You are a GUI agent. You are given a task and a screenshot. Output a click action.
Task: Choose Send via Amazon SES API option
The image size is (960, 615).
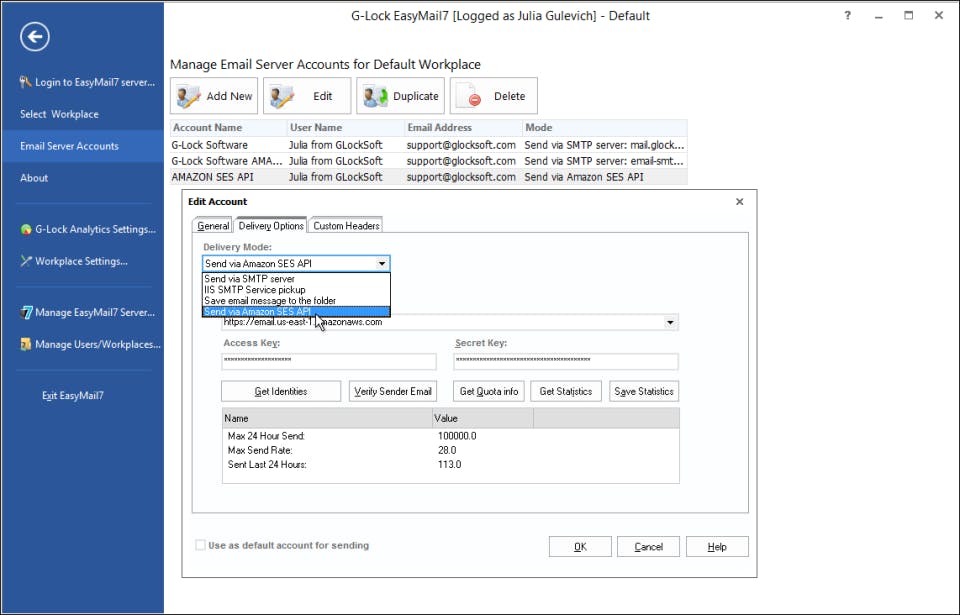pyautogui.click(x=296, y=312)
